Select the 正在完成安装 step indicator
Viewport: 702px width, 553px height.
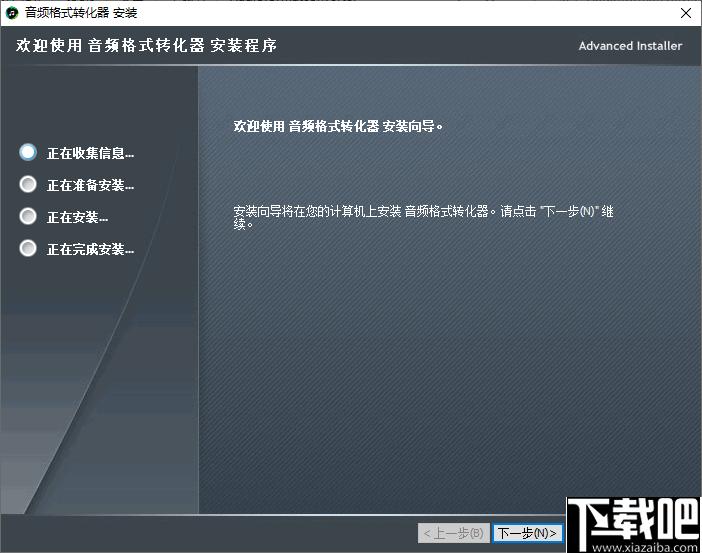tap(28, 248)
